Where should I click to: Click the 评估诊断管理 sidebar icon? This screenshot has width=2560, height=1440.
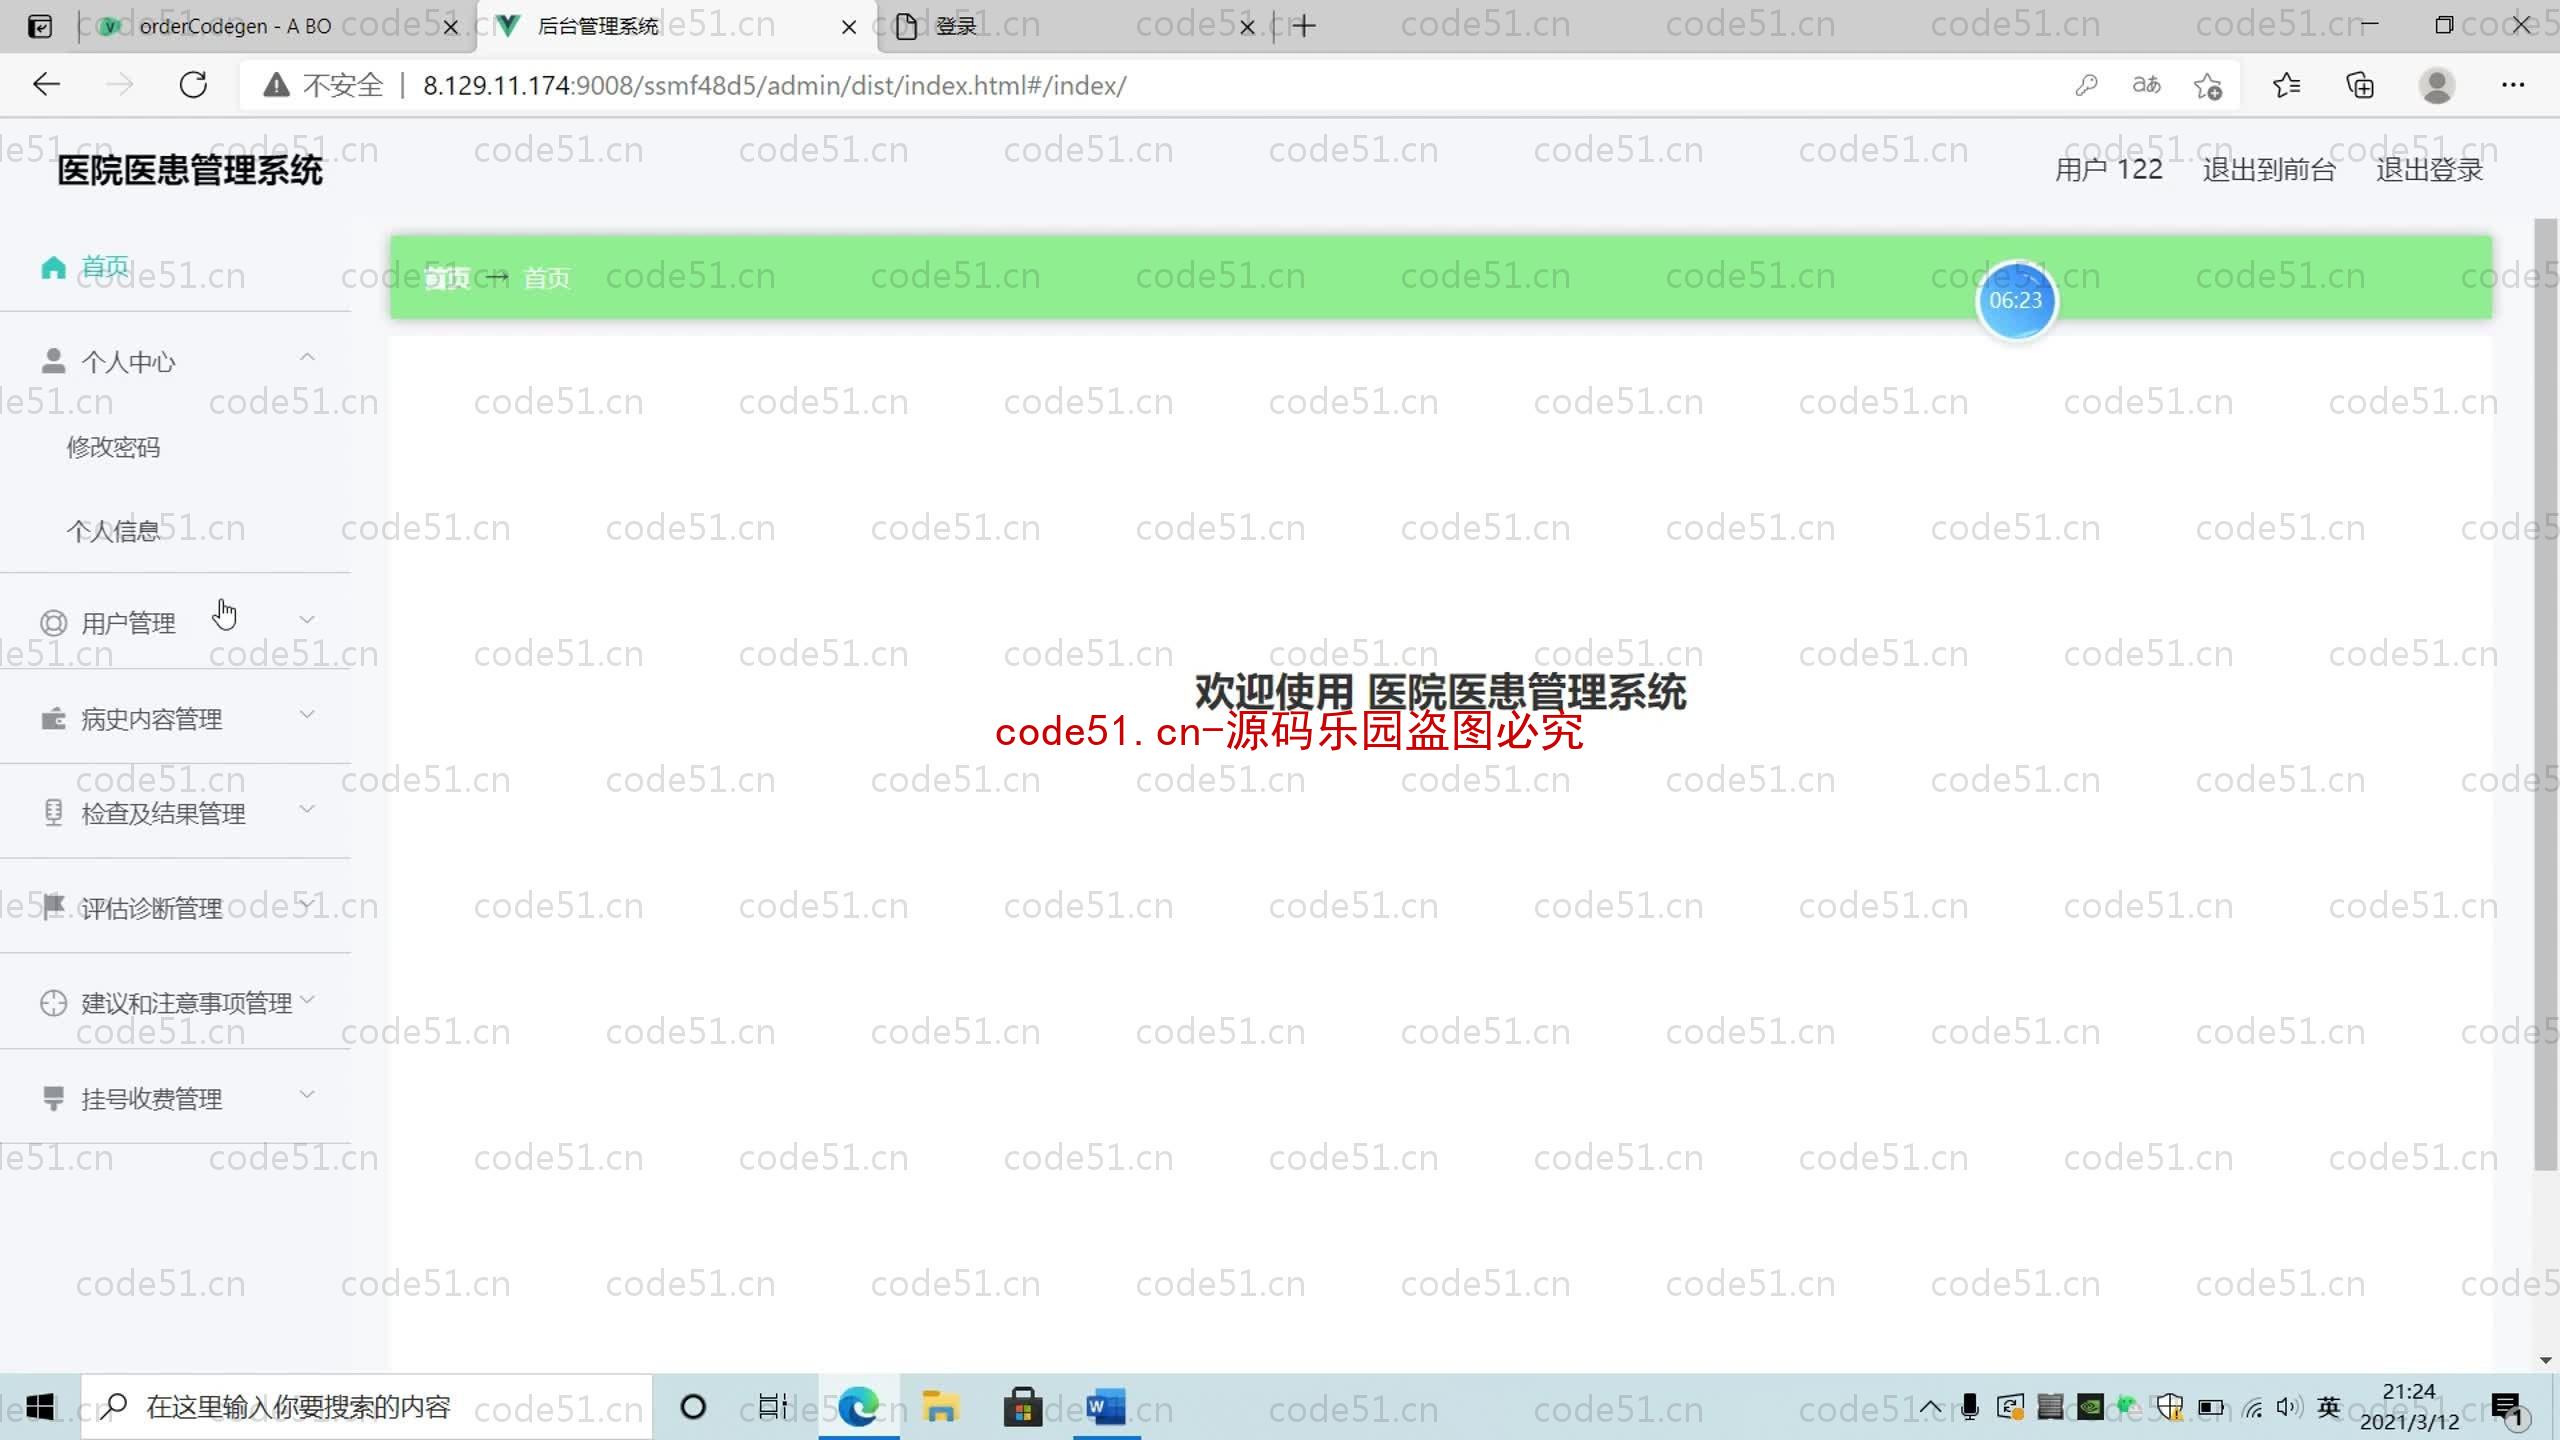point(53,909)
